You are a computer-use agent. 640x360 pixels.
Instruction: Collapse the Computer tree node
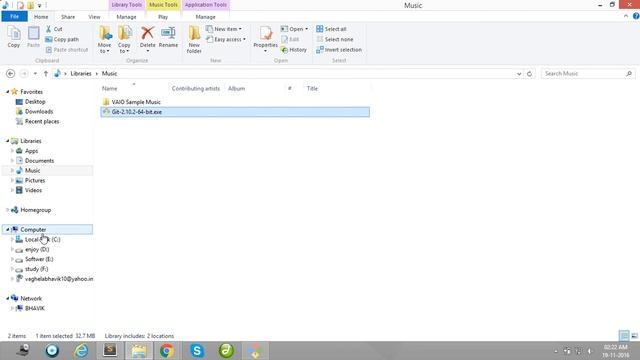[7, 230]
